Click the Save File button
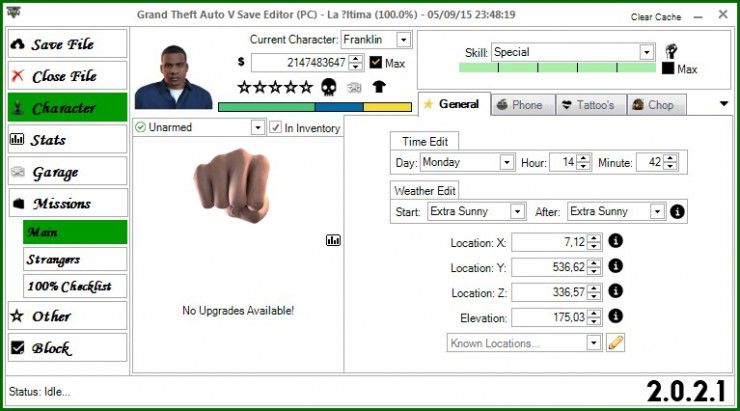740x411 pixels. click(68, 44)
